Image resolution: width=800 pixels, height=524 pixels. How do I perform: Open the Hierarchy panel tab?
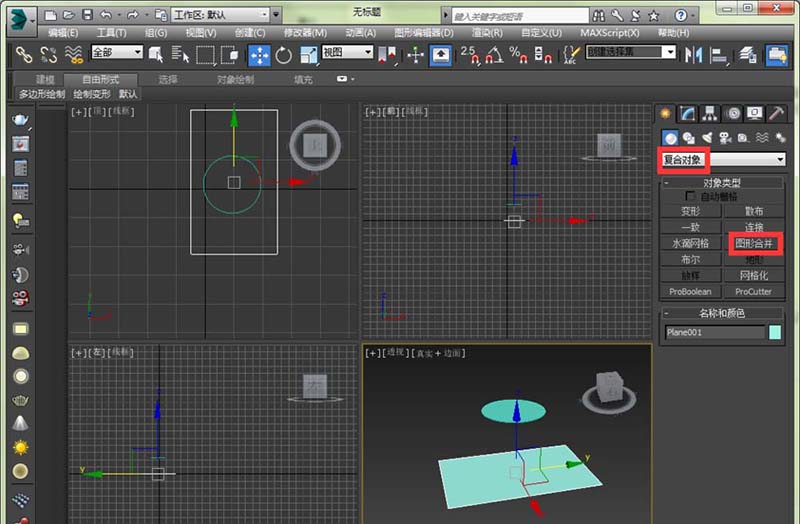pos(710,113)
